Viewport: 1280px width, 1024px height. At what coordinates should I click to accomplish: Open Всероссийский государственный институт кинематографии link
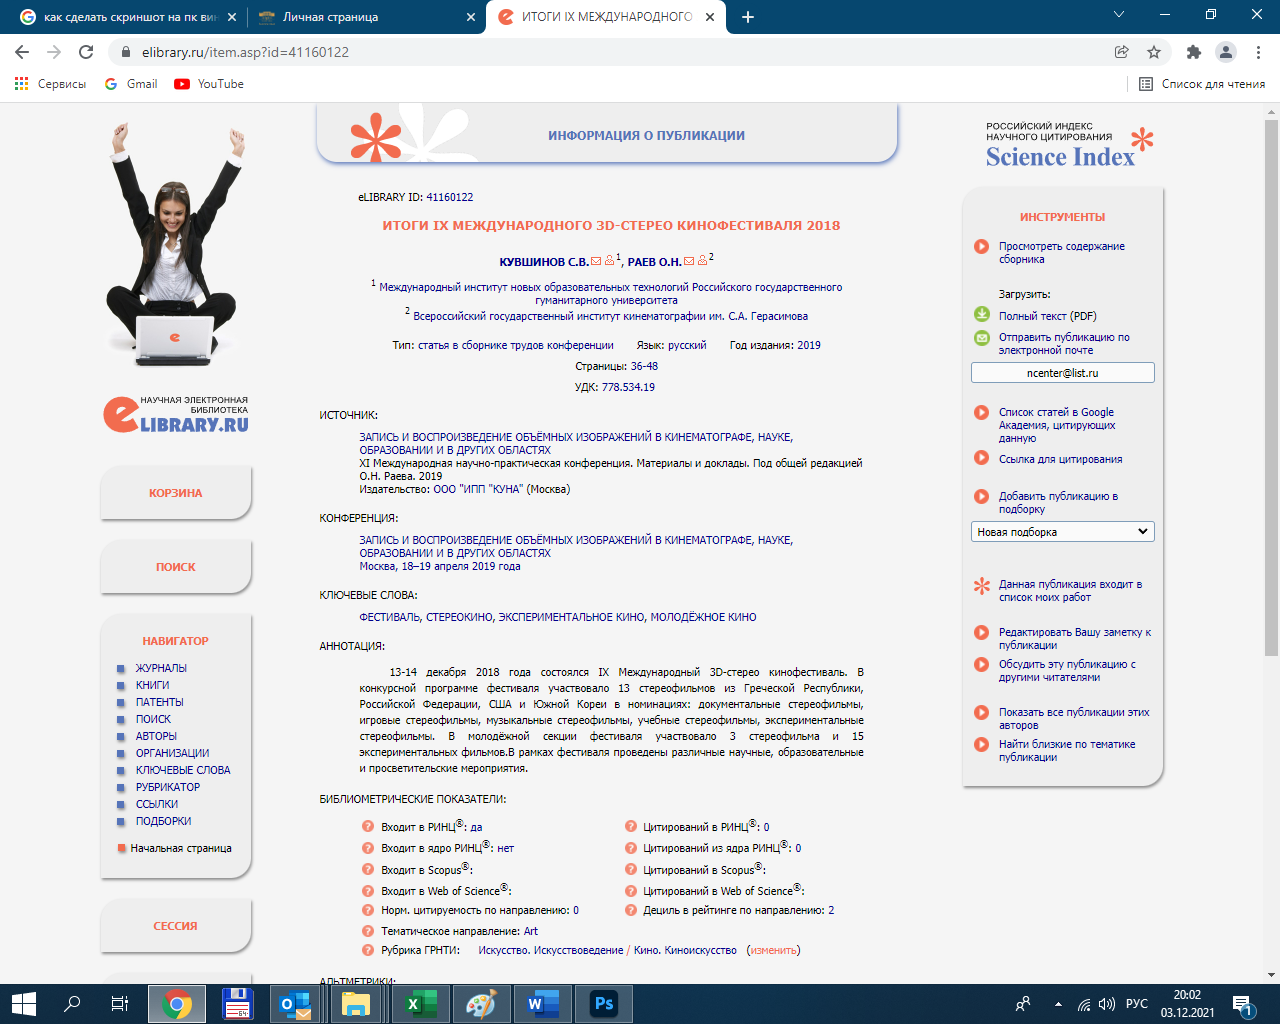click(611, 316)
